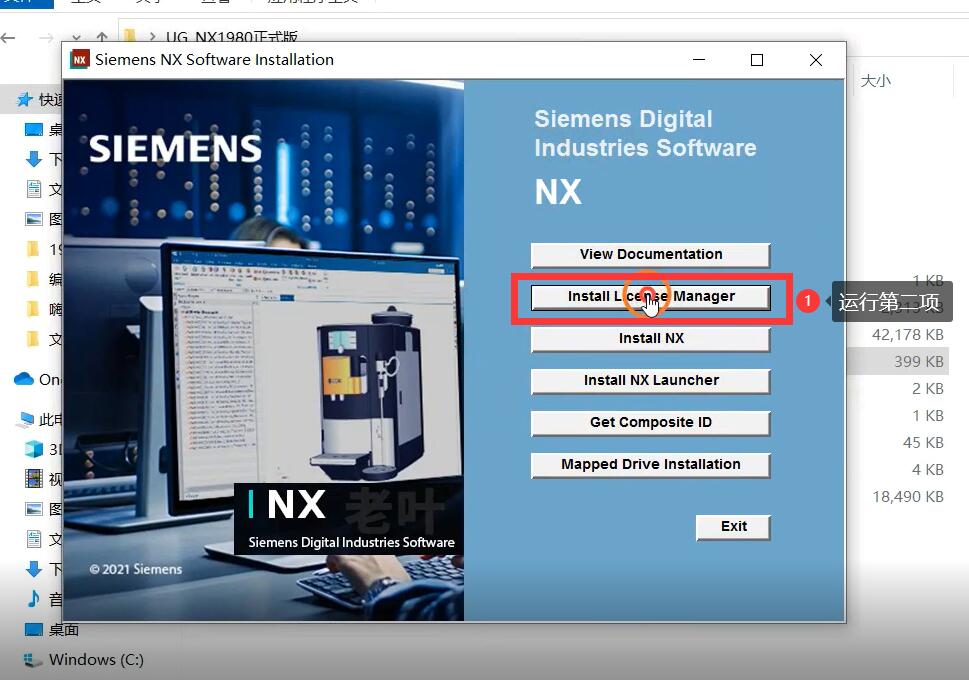Open Documents icon under Quick access
The height and width of the screenshot is (680, 969).
pyautogui.click(x=34, y=189)
